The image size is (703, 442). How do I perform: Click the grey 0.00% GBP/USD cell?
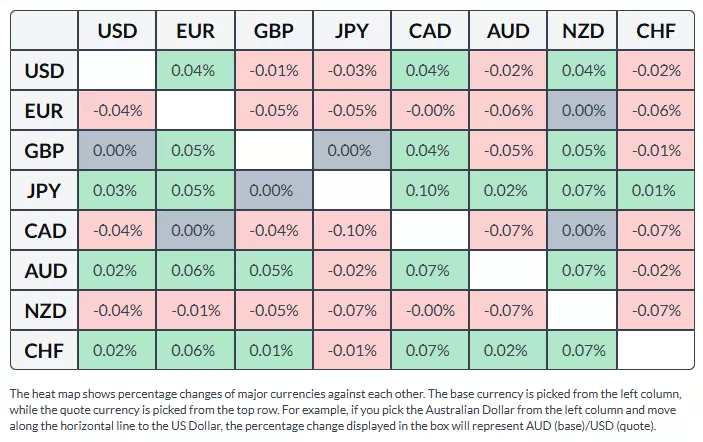pyautogui.click(x=117, y=151)
